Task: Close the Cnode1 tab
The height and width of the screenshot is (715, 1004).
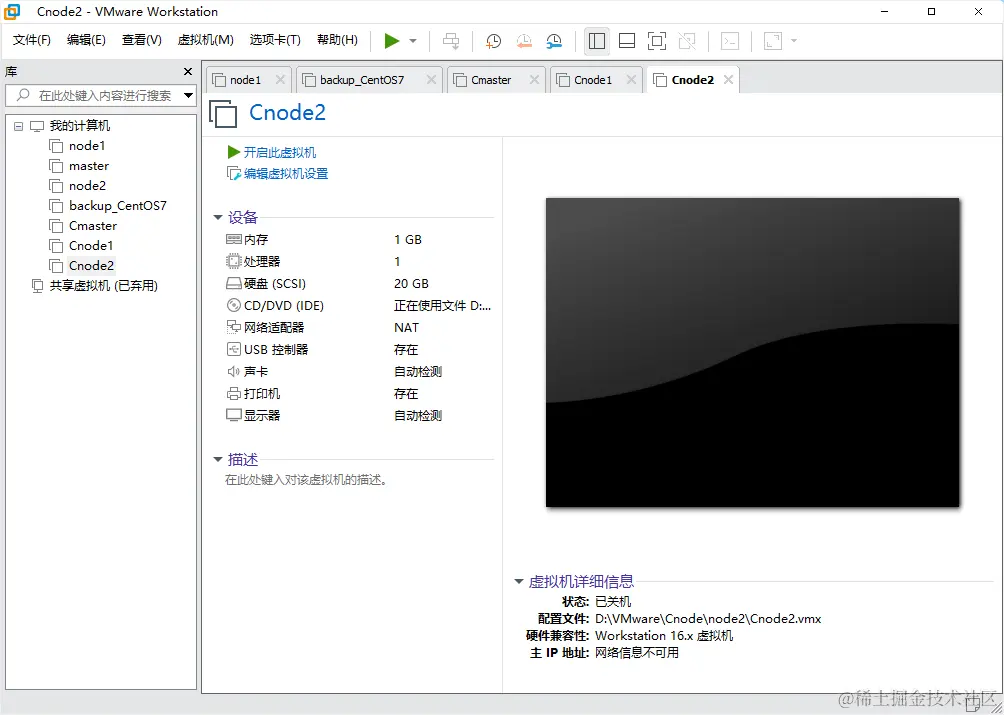Action: (631, 80)
